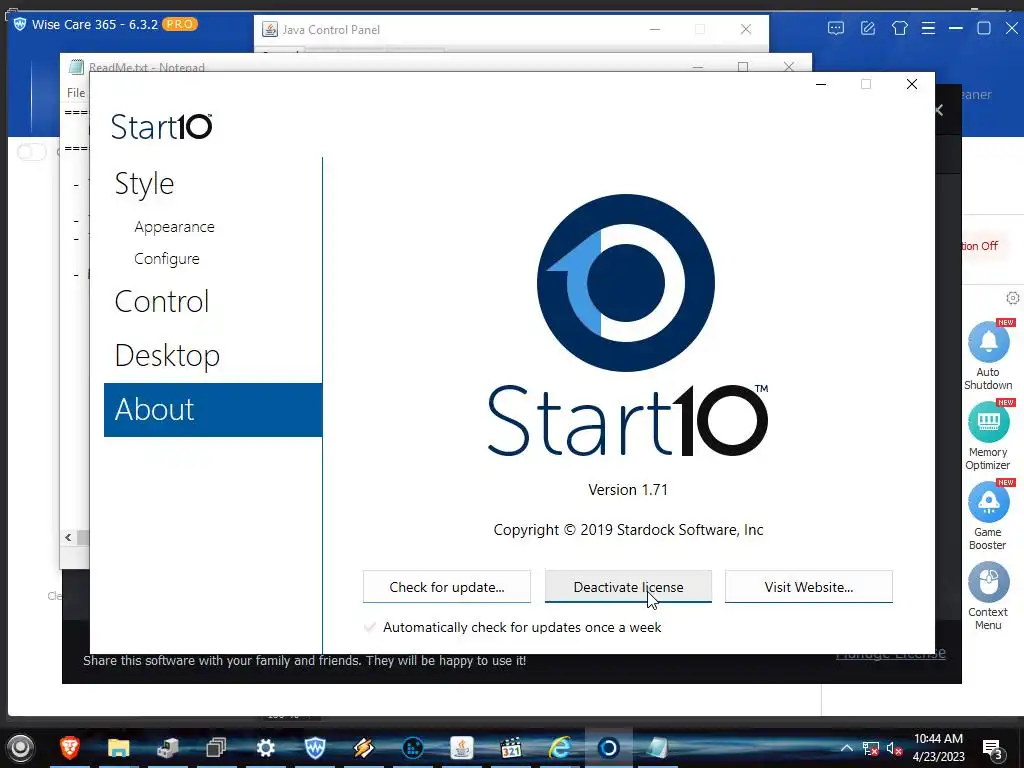Open the Winamp lightning bolt taskbar icon
Screen dimensions: 1024x768
[364, 747]
